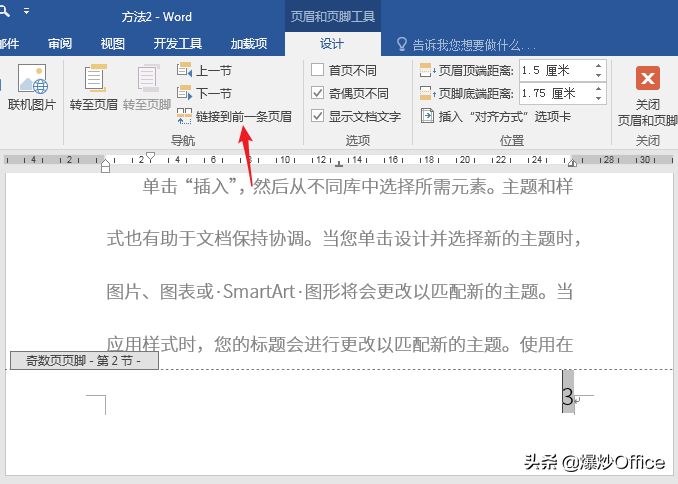Open the 开发工具 (Developer) tab
The image size is (678, 484).
click(x=178, y=44)
